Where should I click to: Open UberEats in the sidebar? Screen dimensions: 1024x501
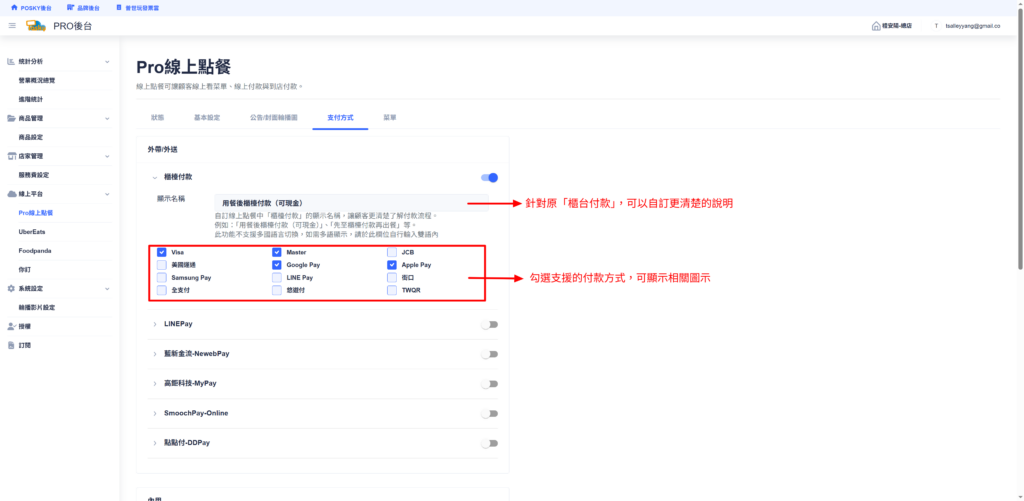[32, 232]
